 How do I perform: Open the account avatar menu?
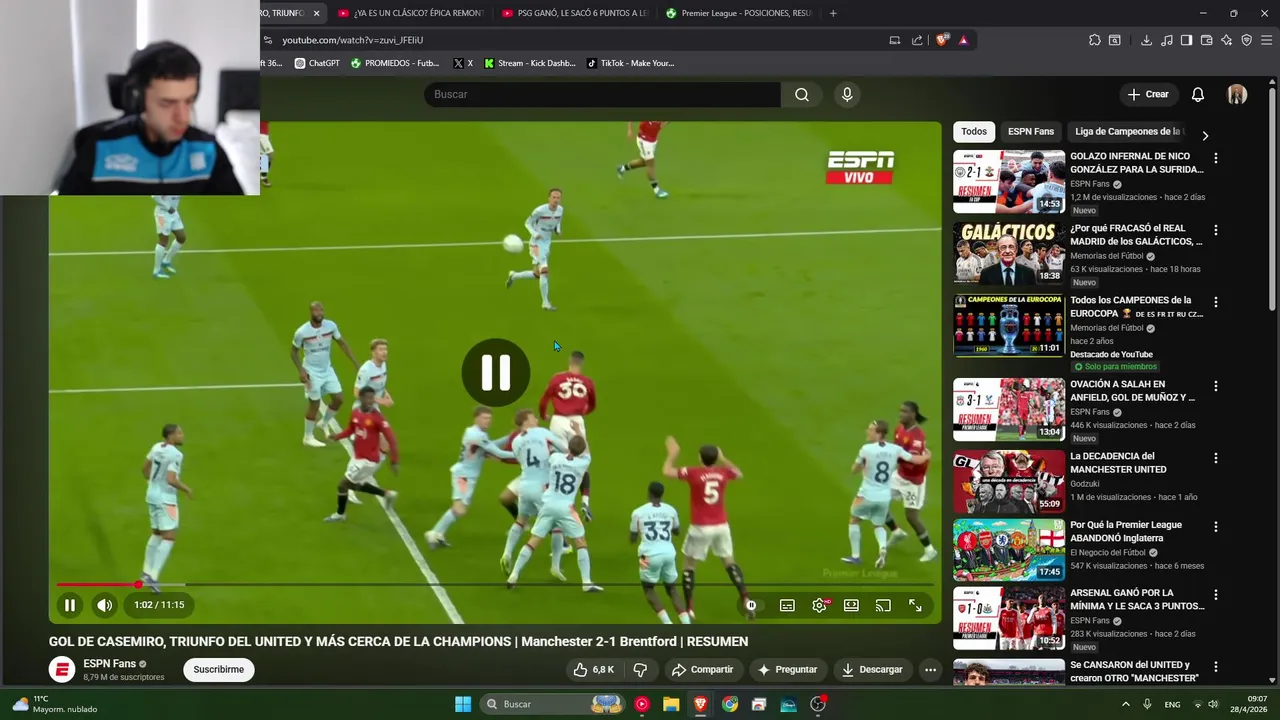(x=1237, y=94)
